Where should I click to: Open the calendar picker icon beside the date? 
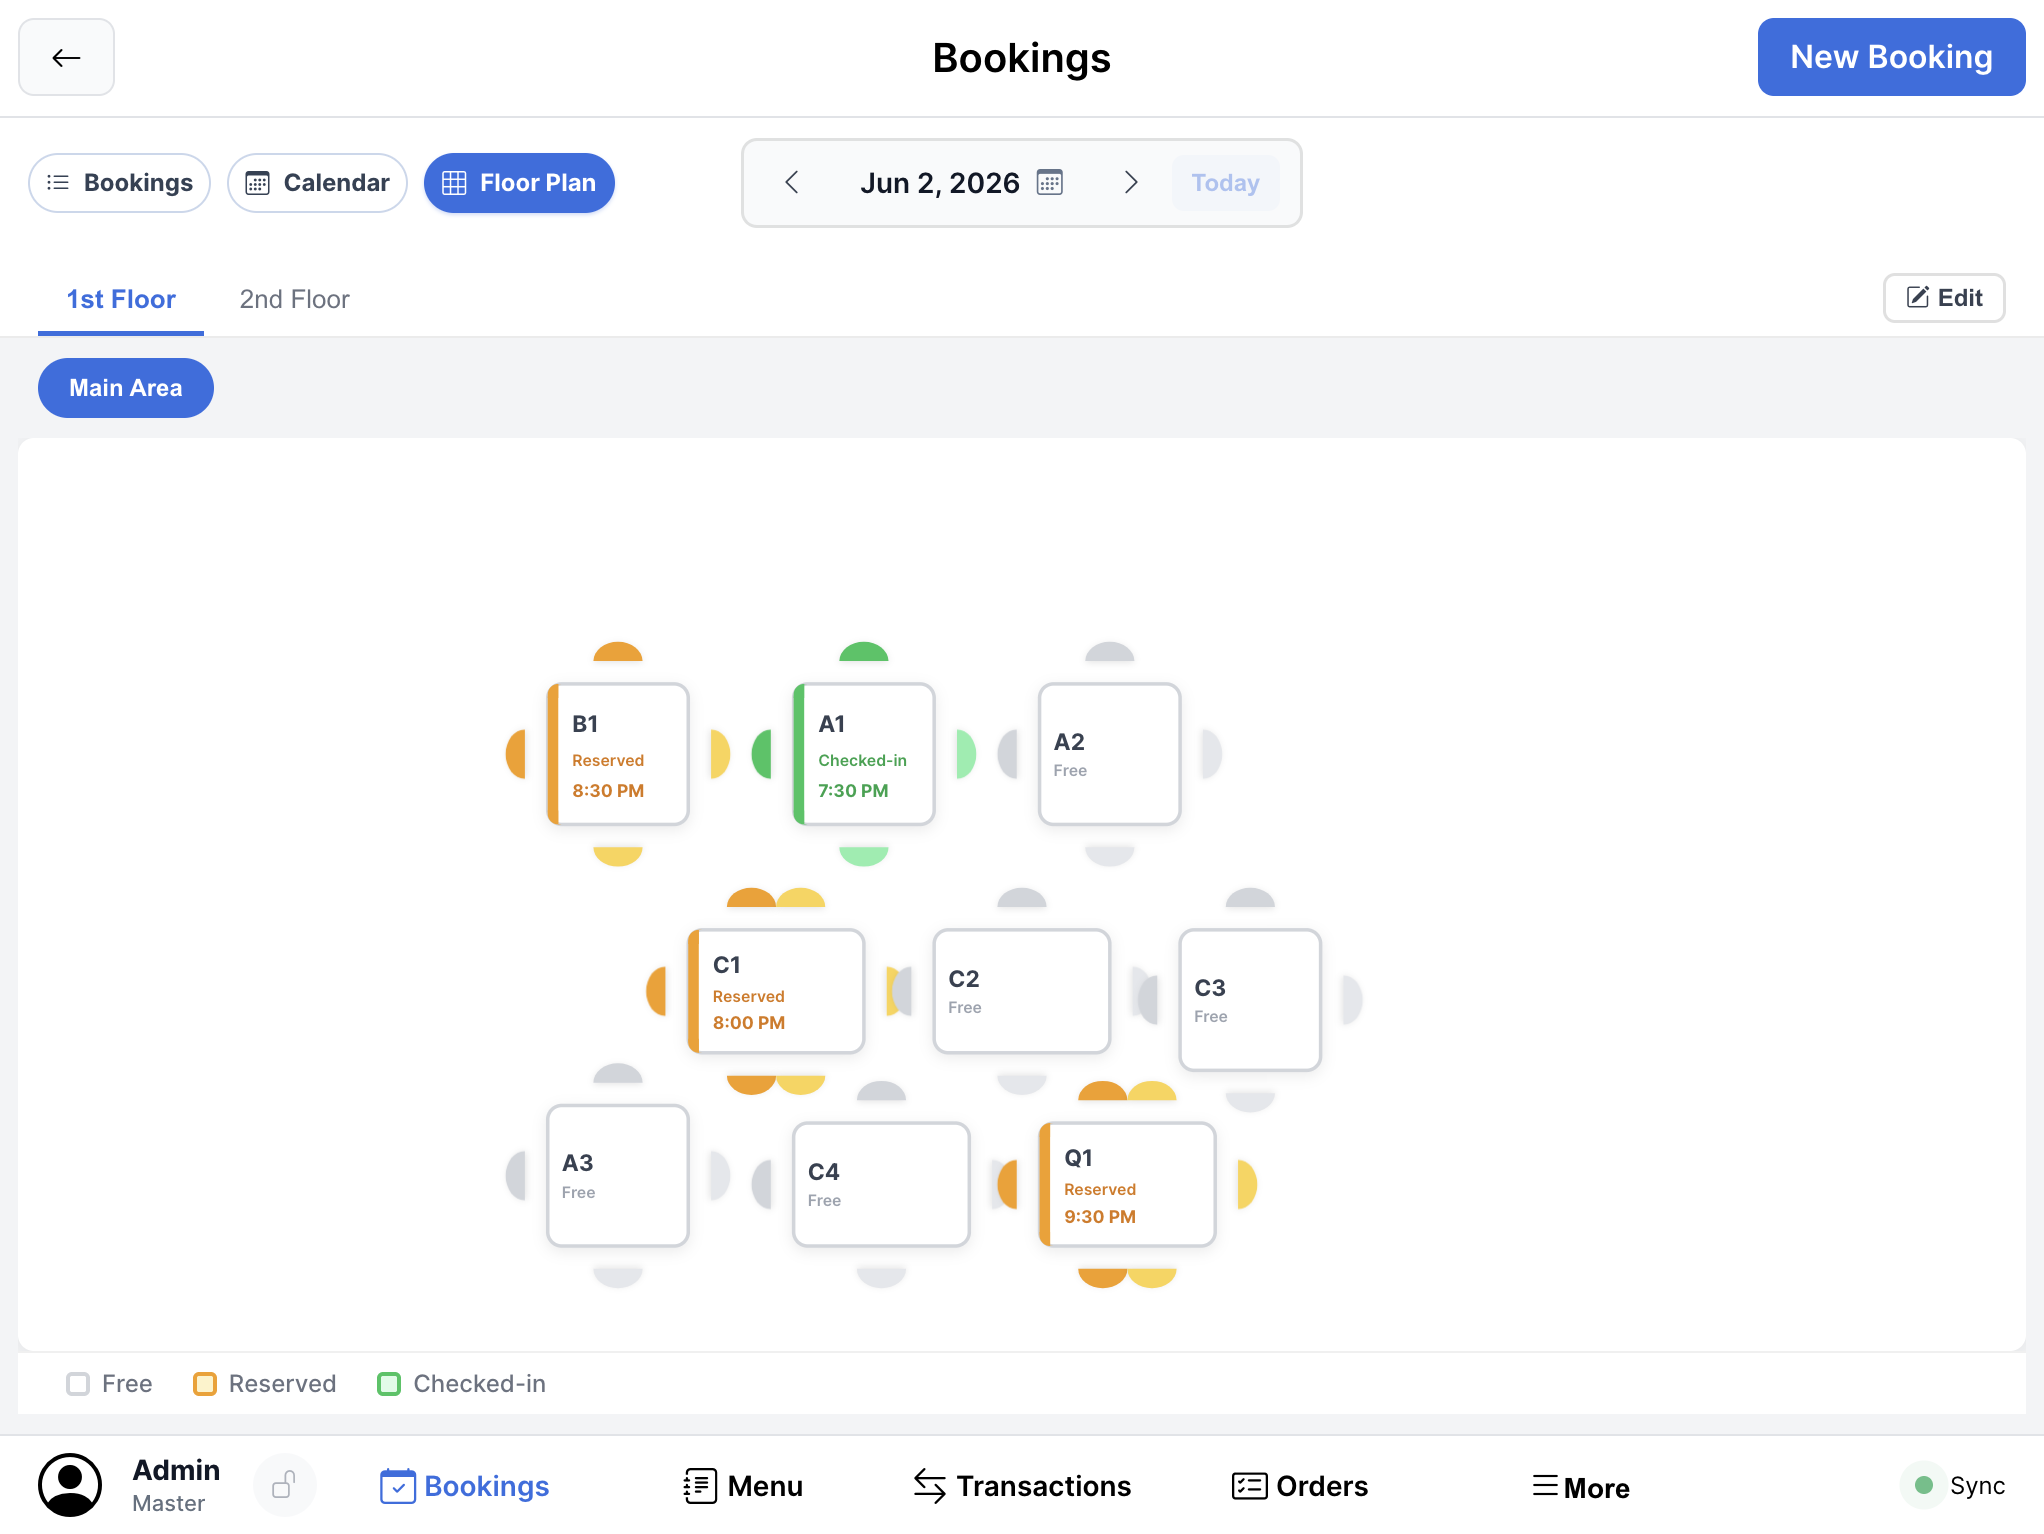(1049, 182)
